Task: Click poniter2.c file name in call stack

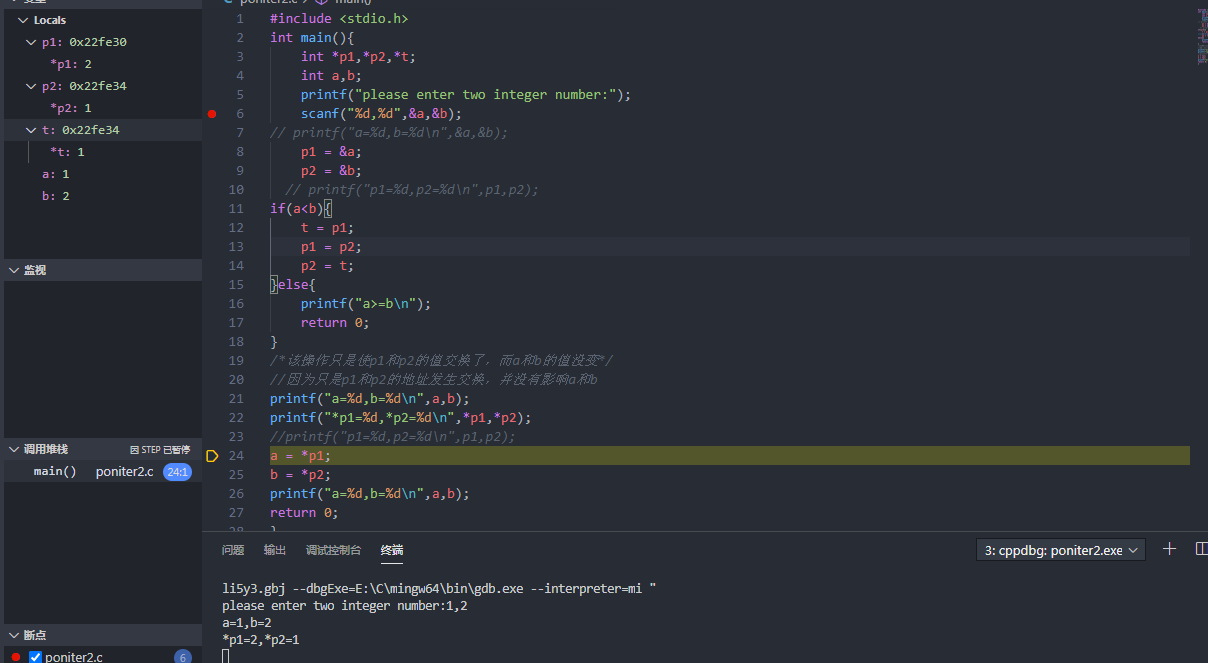Action: tap(125, 471)
